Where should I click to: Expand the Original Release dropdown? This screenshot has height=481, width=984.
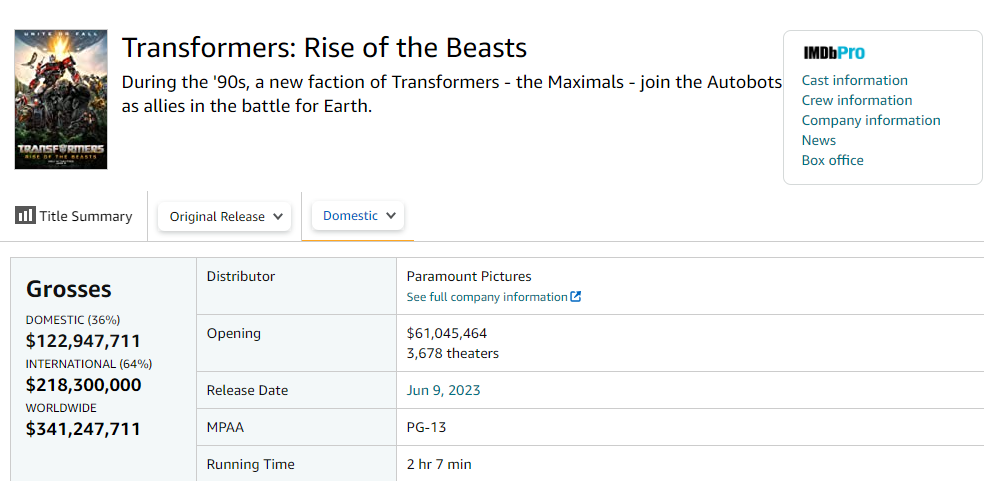[x=225, y=217]
